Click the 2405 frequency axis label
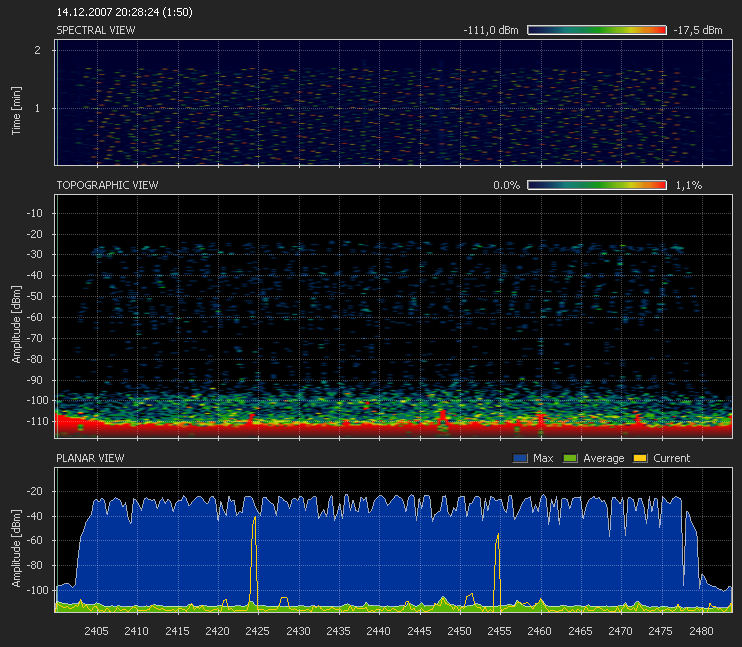 click(97, 631)
